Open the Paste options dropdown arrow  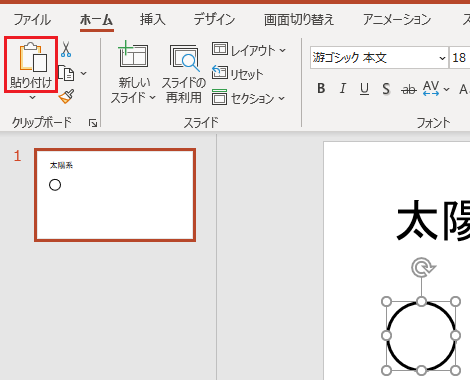32,98
